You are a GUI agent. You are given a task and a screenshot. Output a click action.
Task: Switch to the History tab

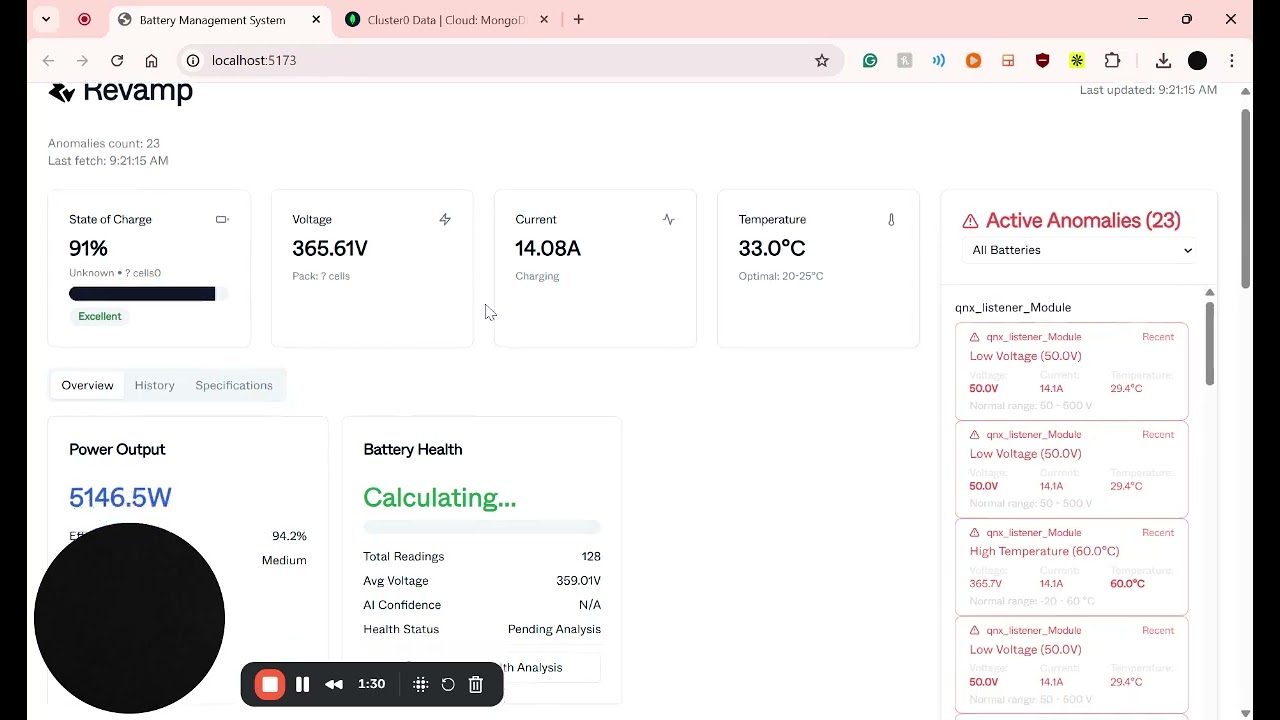pyautogui.click(x=155, y=385)
